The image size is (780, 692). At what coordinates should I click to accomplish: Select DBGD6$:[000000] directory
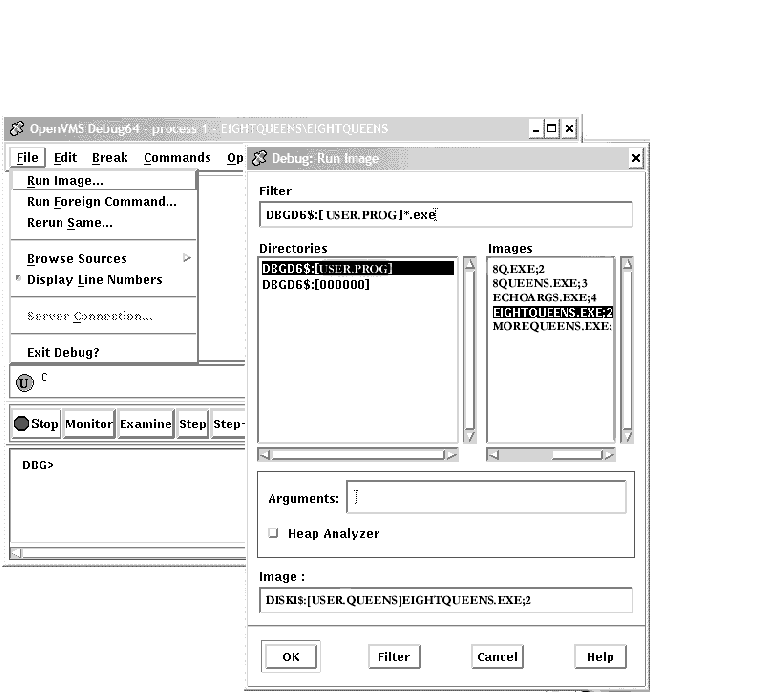[x=316, y=284]
